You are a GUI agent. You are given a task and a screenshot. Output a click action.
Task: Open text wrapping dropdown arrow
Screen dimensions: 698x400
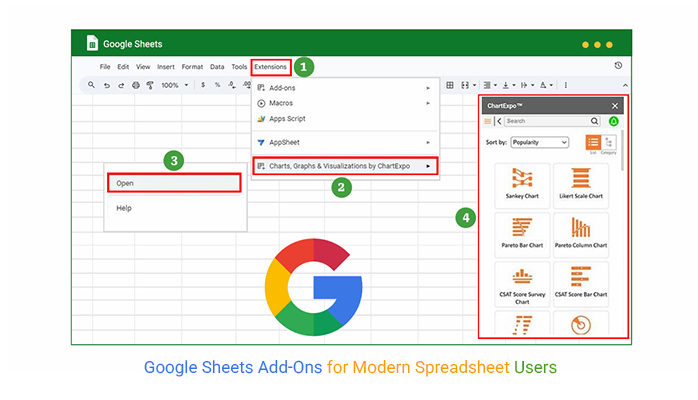tap(533, 85)
